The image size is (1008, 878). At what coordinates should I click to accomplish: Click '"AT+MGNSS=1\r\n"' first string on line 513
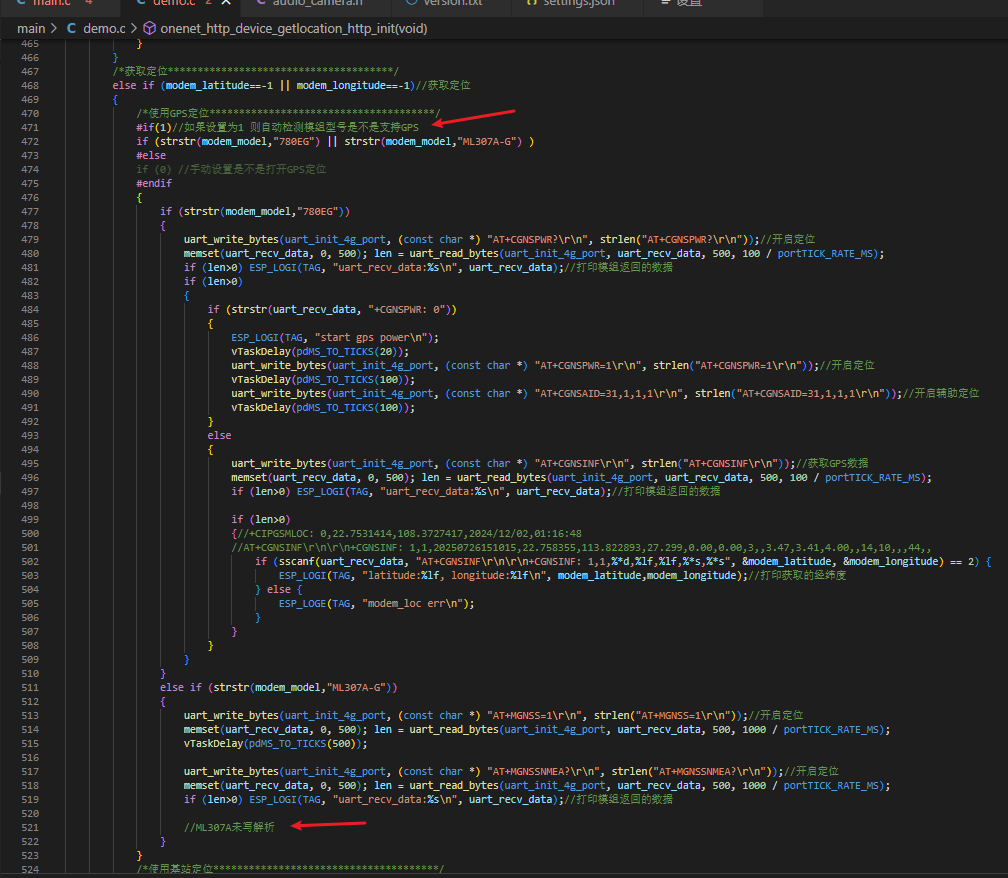pyautogui.click(x=535, y=715)
